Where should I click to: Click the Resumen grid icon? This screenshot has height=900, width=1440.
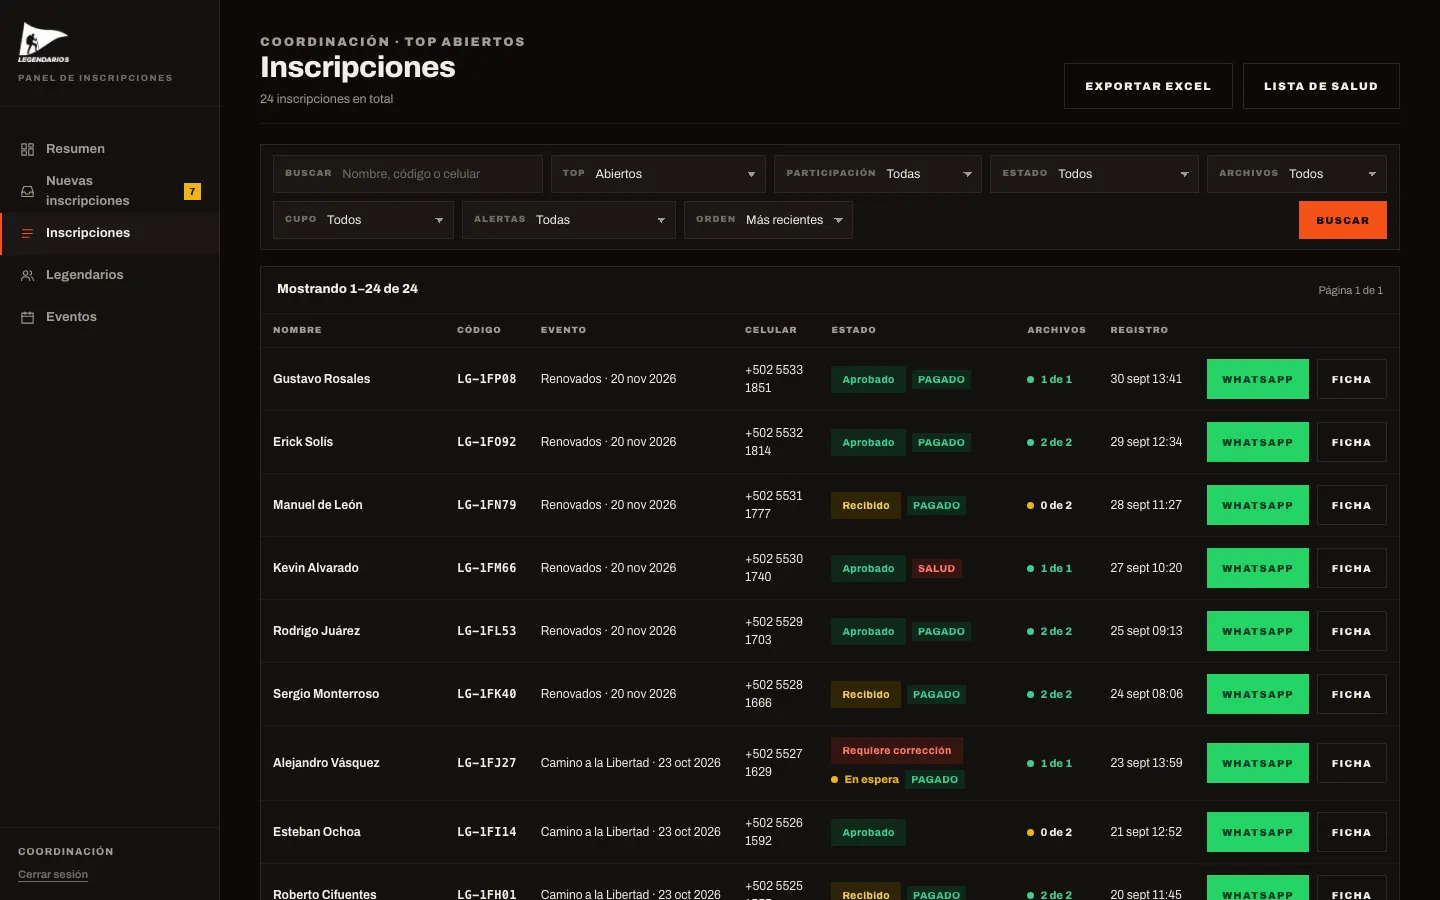27,149
